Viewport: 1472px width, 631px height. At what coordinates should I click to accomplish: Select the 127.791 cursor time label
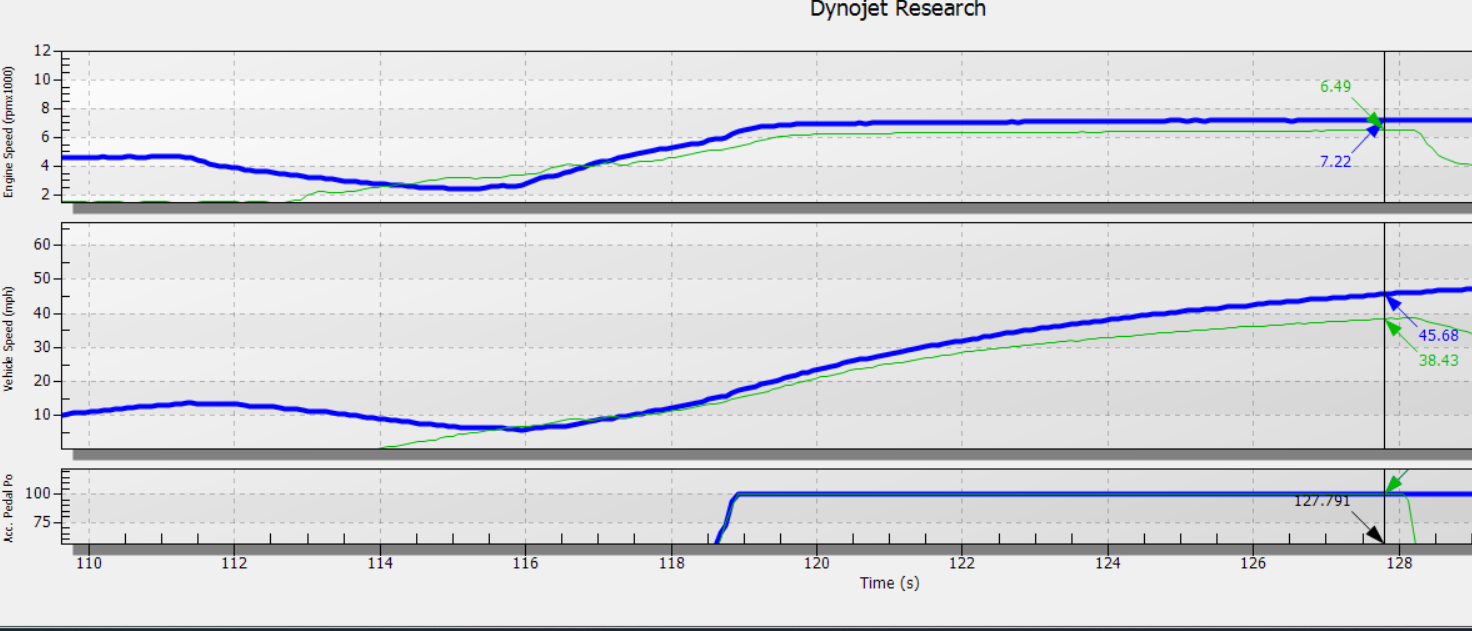(1322, 501)
